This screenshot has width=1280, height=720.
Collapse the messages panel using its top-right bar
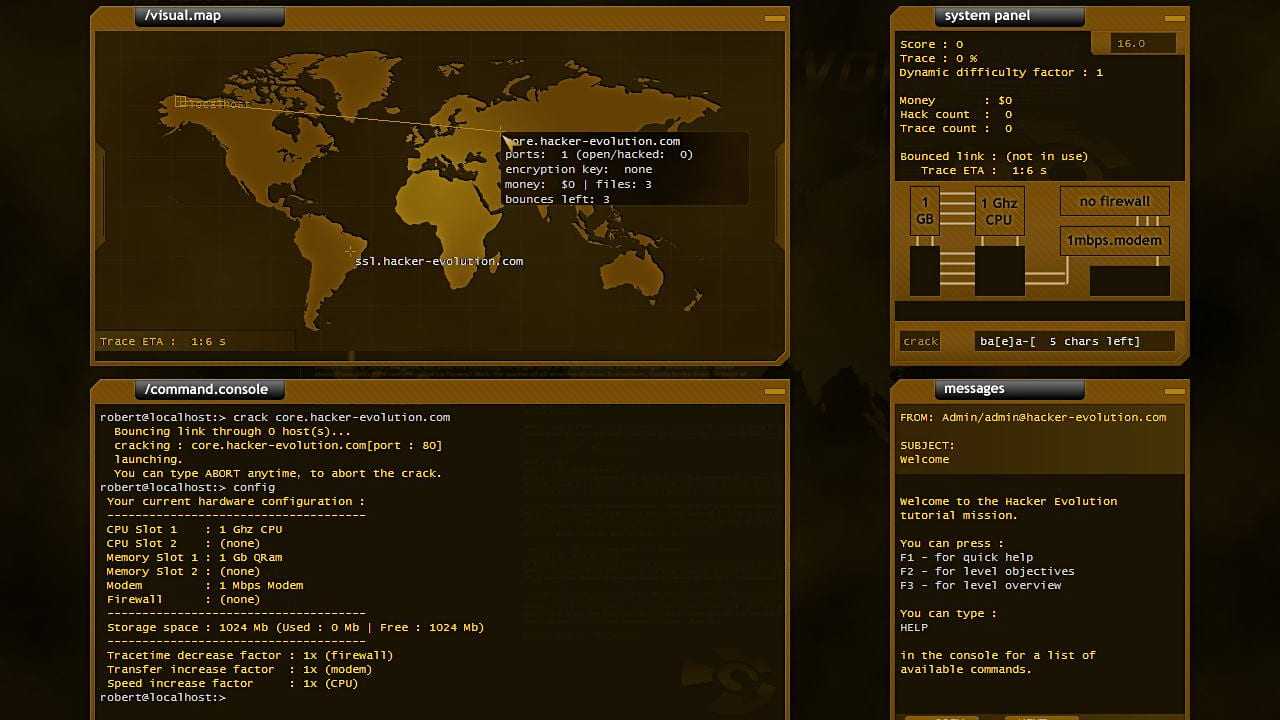point(1175,391)
